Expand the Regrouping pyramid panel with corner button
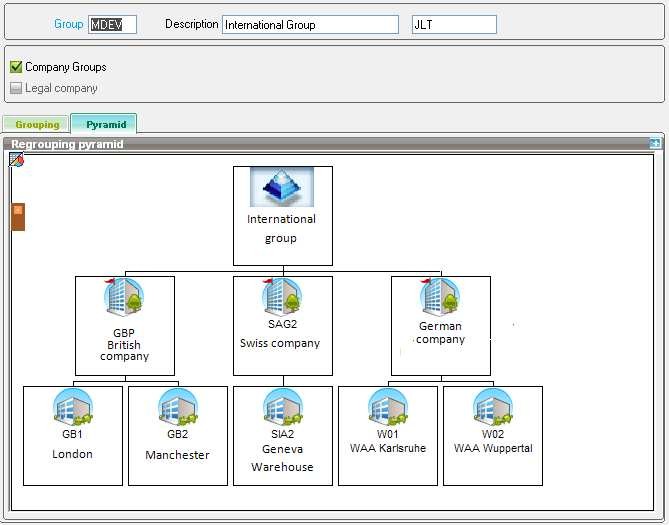This screenshot has height=525, width=669. [654, 144]
